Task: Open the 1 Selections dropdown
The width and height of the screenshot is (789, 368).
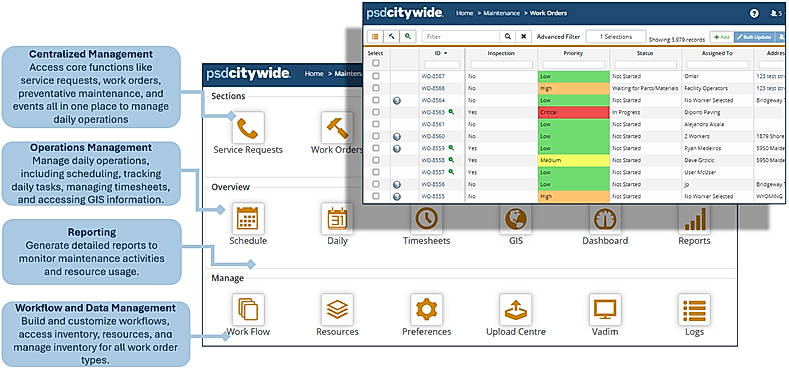Action: 615,37
